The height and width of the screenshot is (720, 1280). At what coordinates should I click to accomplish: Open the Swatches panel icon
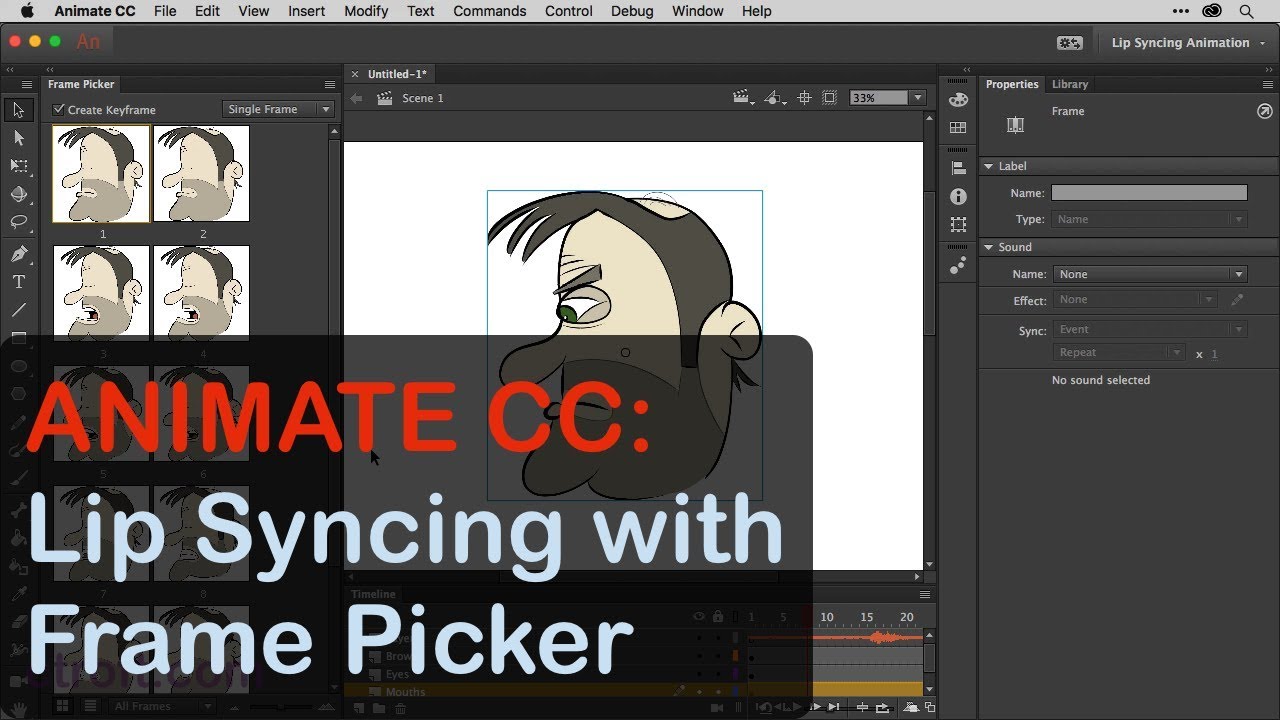coord(958,128)
